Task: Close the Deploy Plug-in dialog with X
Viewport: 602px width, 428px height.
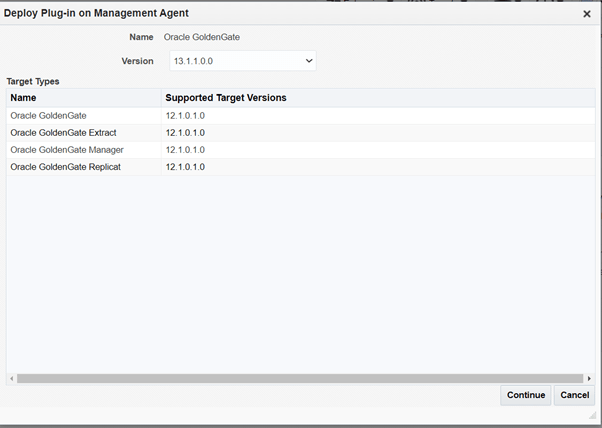Action: (x=587, y=14)
